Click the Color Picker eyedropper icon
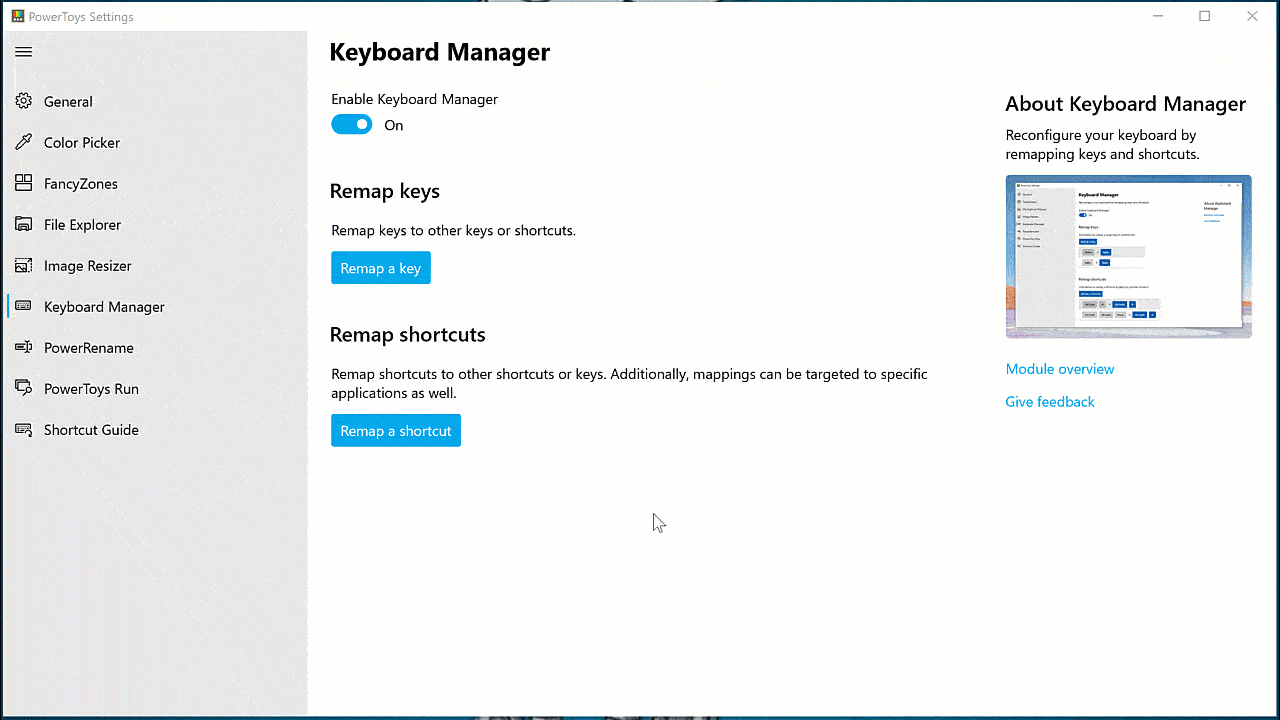The image size is (1280, 720). (24, 142)
